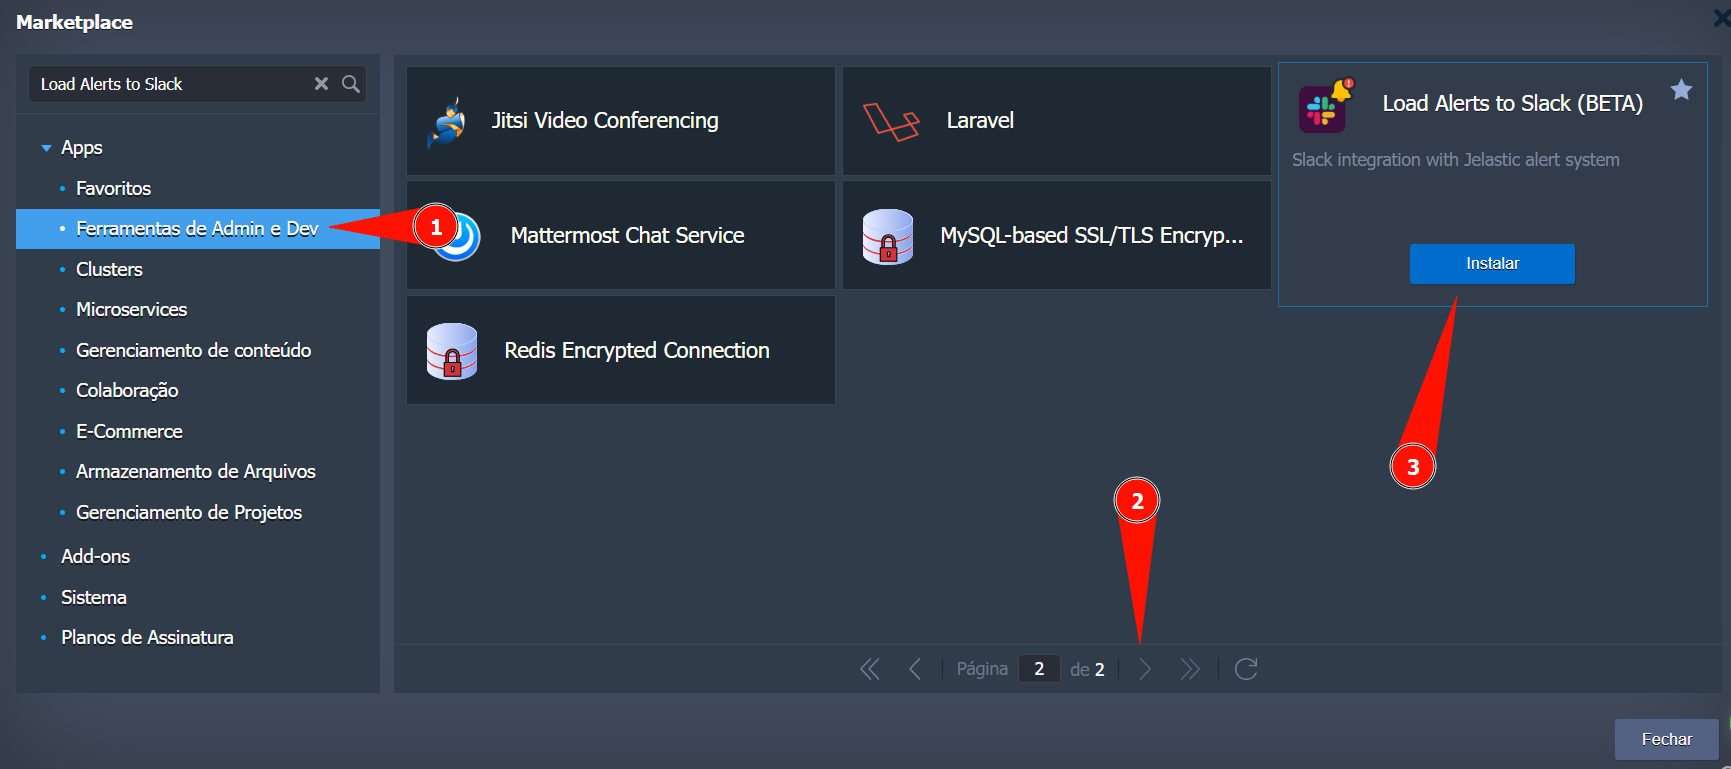This screenshot has height=769, width=1731.
Task: Click the Laravel logo icon
Action: 891,122
